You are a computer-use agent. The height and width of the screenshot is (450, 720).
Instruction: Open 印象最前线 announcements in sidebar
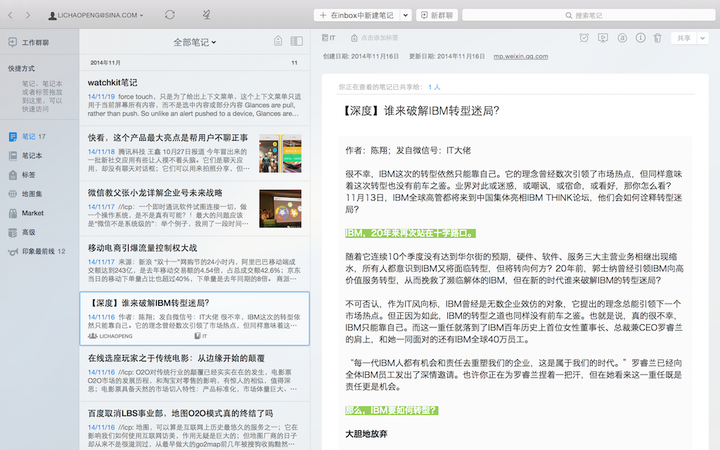click(37, 251)
